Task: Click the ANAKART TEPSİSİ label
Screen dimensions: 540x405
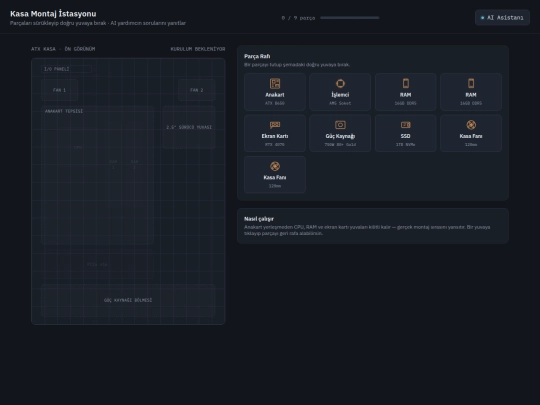Action: click(x=64, y=111)
